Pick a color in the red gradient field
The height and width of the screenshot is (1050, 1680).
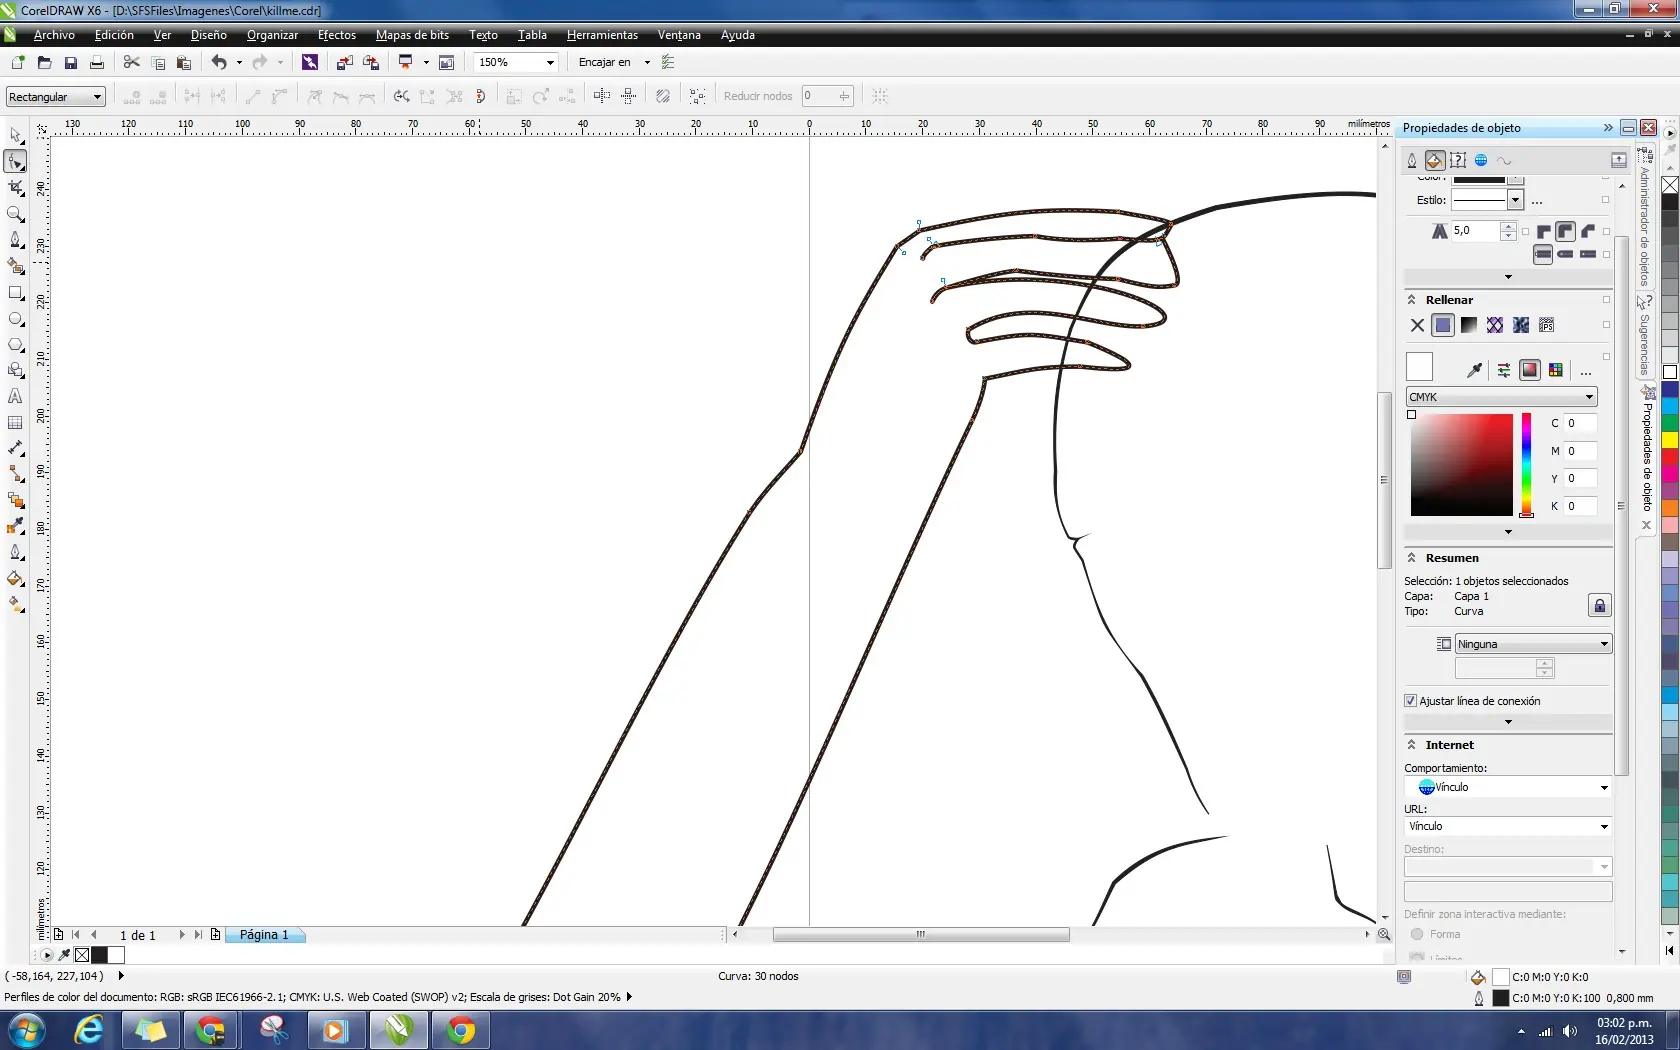coord(1461,465)
